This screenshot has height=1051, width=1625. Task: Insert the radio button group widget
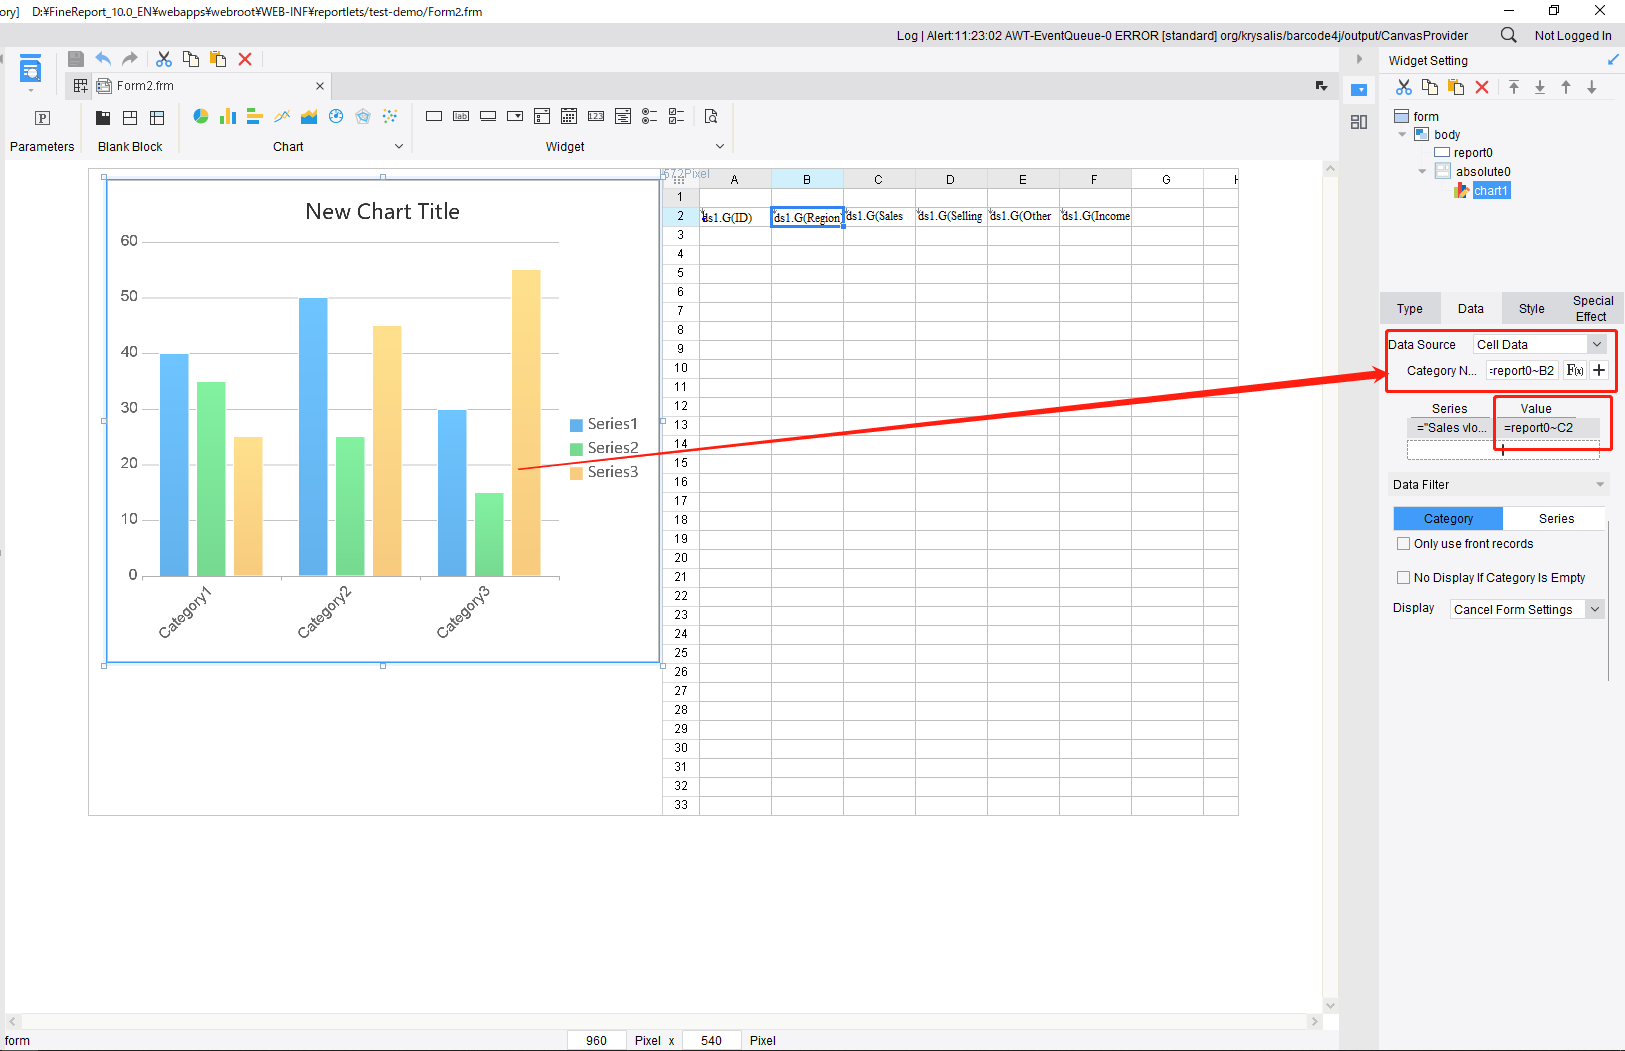[x=650, y=117]
